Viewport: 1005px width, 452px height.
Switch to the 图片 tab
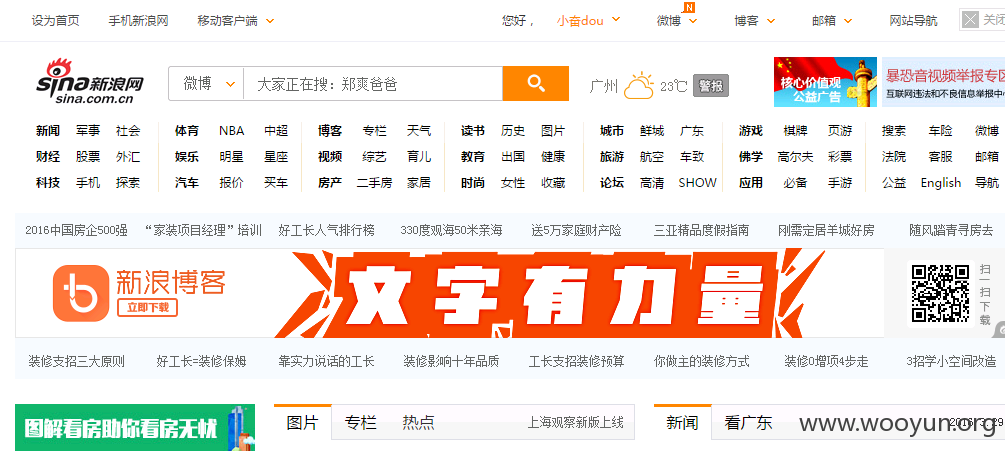click(303, 423)
